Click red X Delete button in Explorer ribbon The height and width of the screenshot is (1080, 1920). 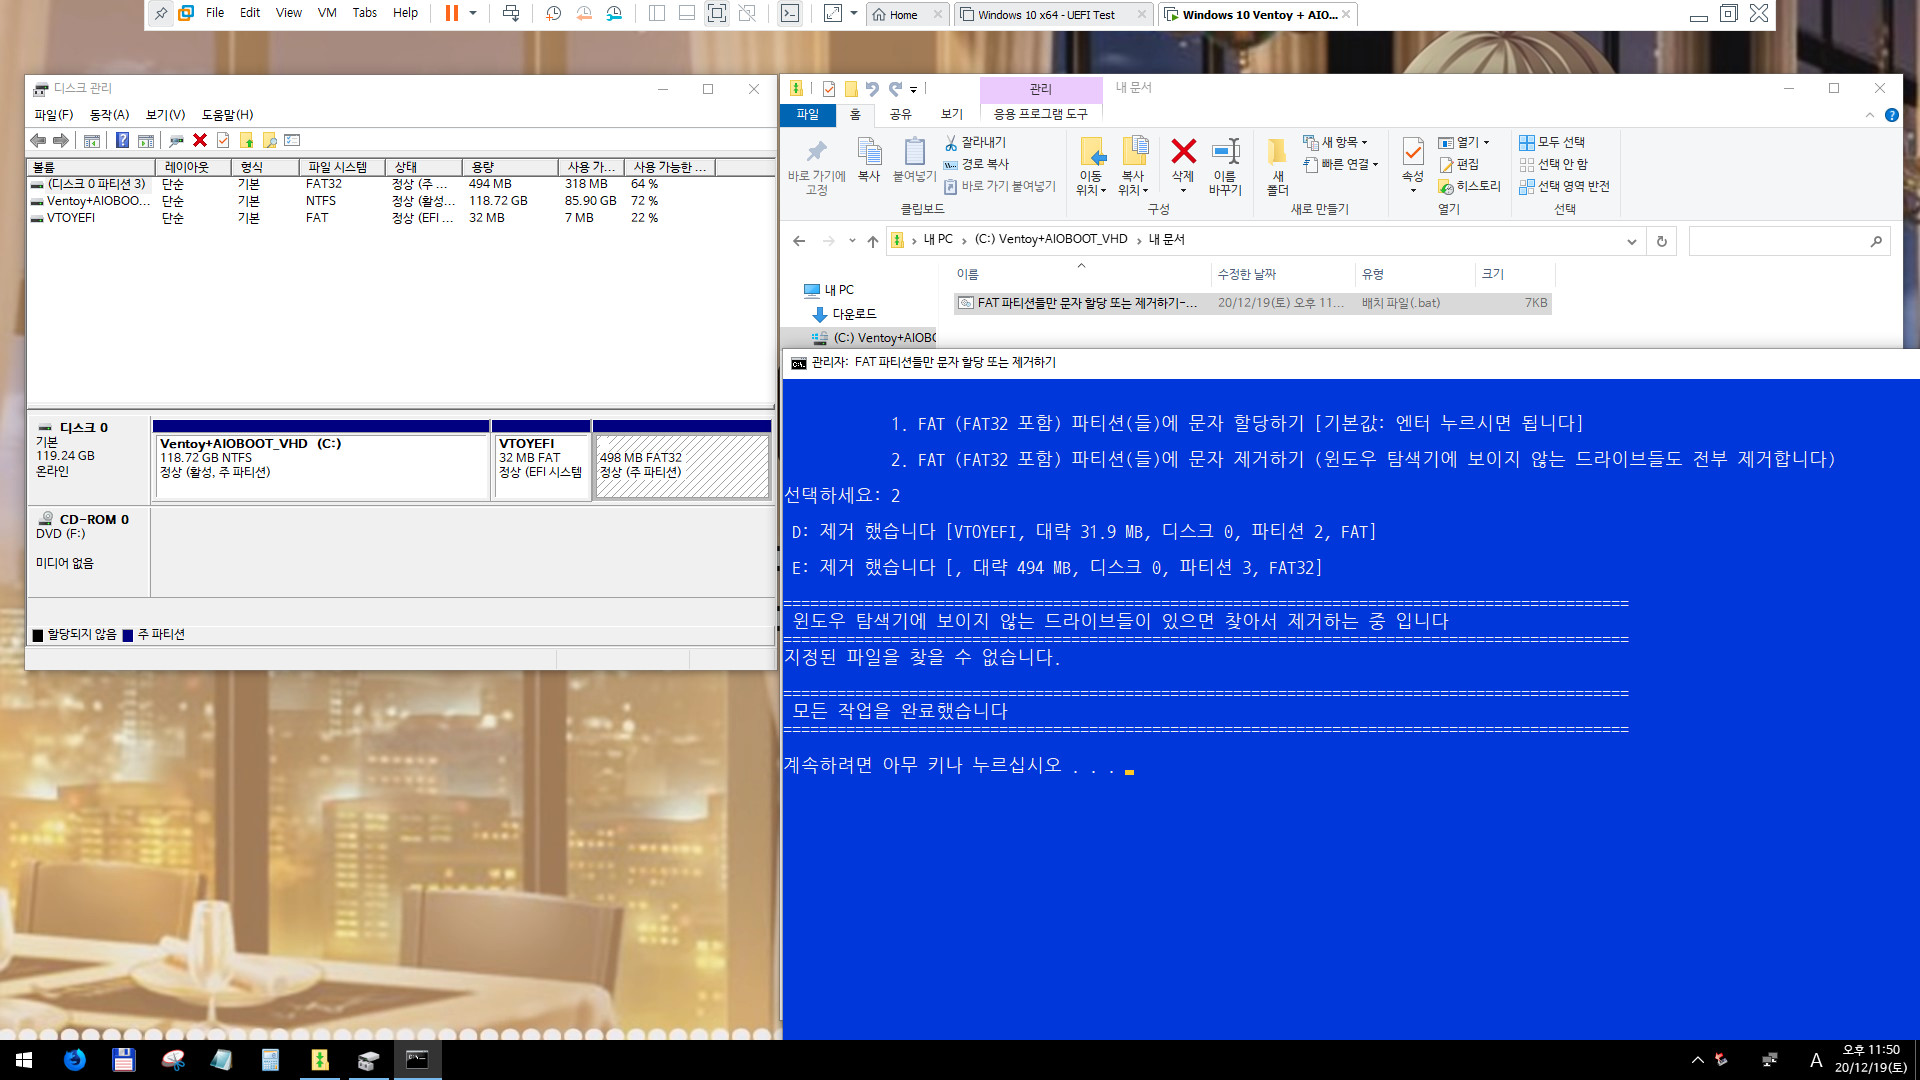[x=1183, y=160]
